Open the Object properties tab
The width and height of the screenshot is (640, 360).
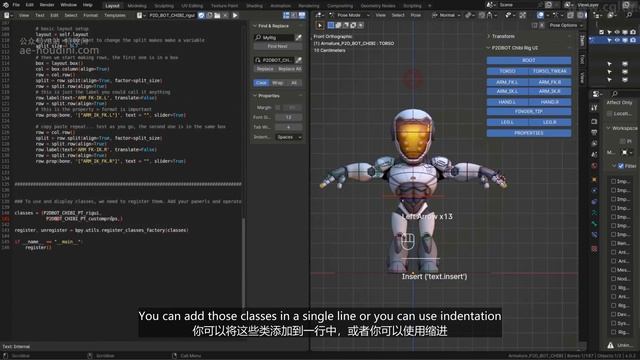tap(594, 180)
